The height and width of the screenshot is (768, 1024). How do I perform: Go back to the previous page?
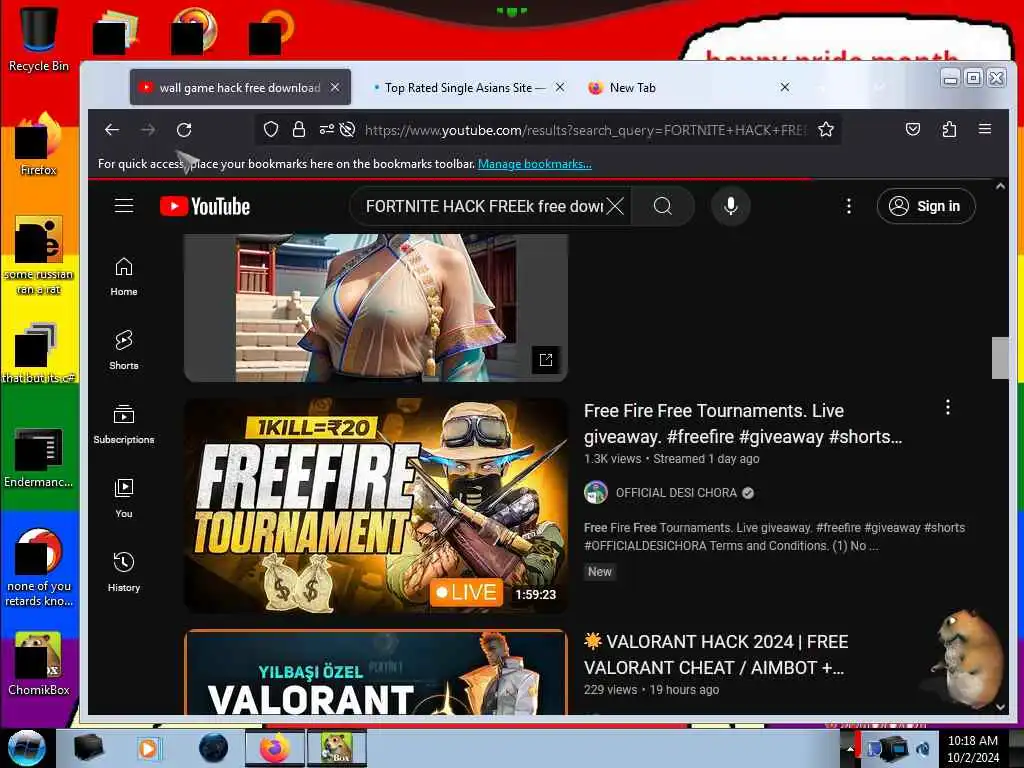[112, 129]
